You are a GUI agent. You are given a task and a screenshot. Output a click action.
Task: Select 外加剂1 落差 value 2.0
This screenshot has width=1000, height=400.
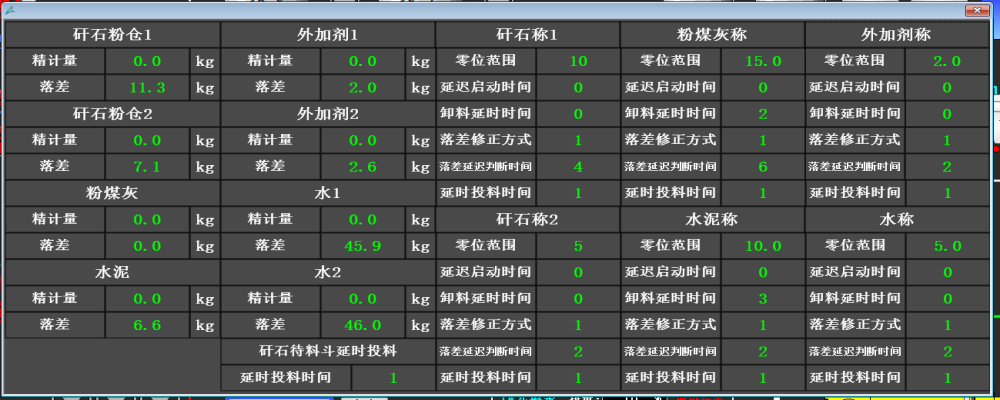363,87
